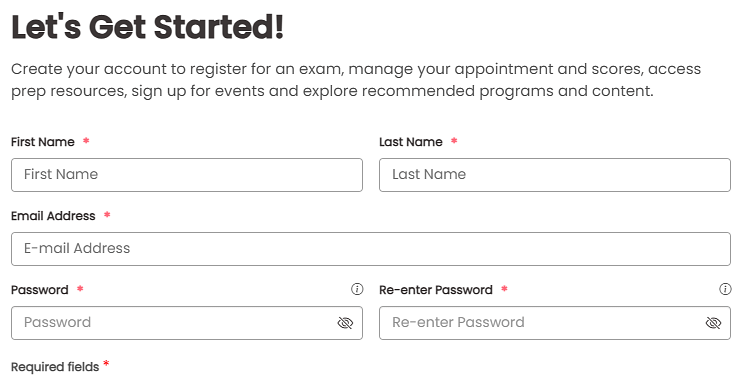Click the Password field label text

point(40,290)
